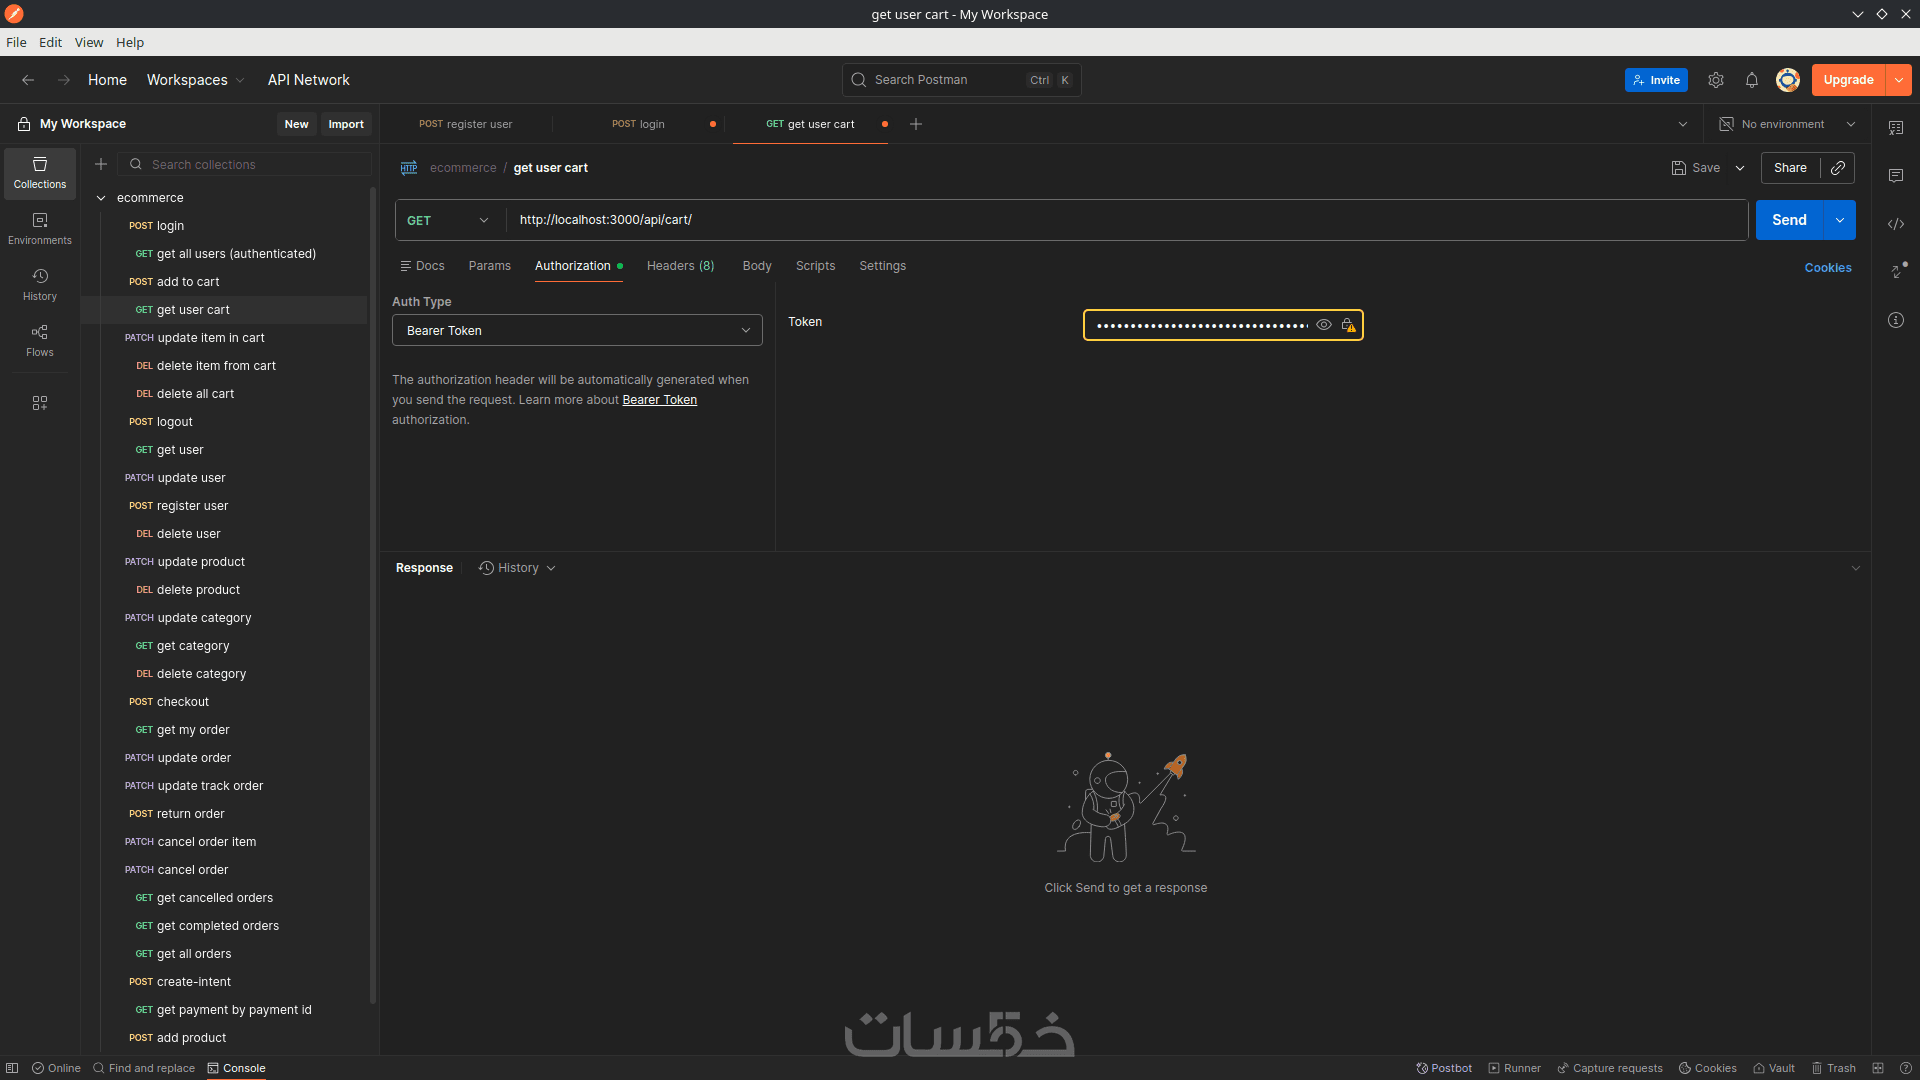Open Trash in the status bar
The image size is (1920, 1080).
(x=1833, y=1068)
